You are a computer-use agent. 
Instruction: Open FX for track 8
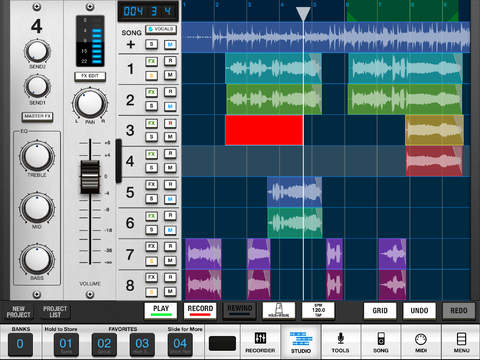pos(151,277)
